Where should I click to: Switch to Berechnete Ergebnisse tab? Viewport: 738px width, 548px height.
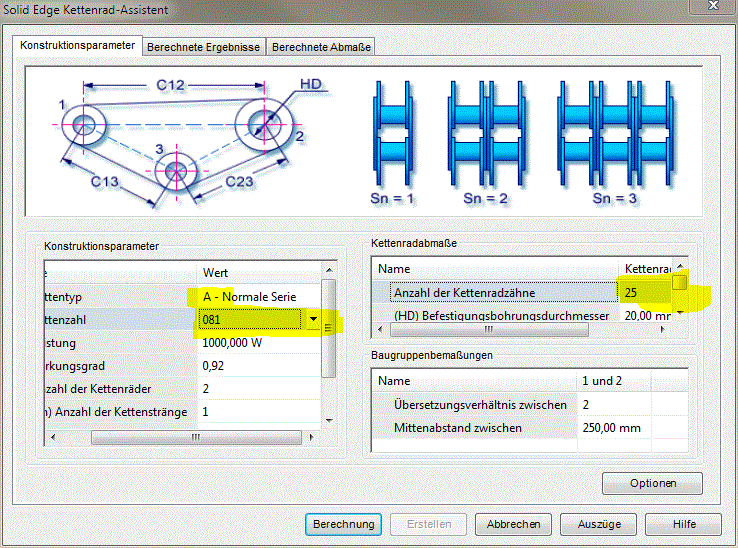[x=204, y=47]
